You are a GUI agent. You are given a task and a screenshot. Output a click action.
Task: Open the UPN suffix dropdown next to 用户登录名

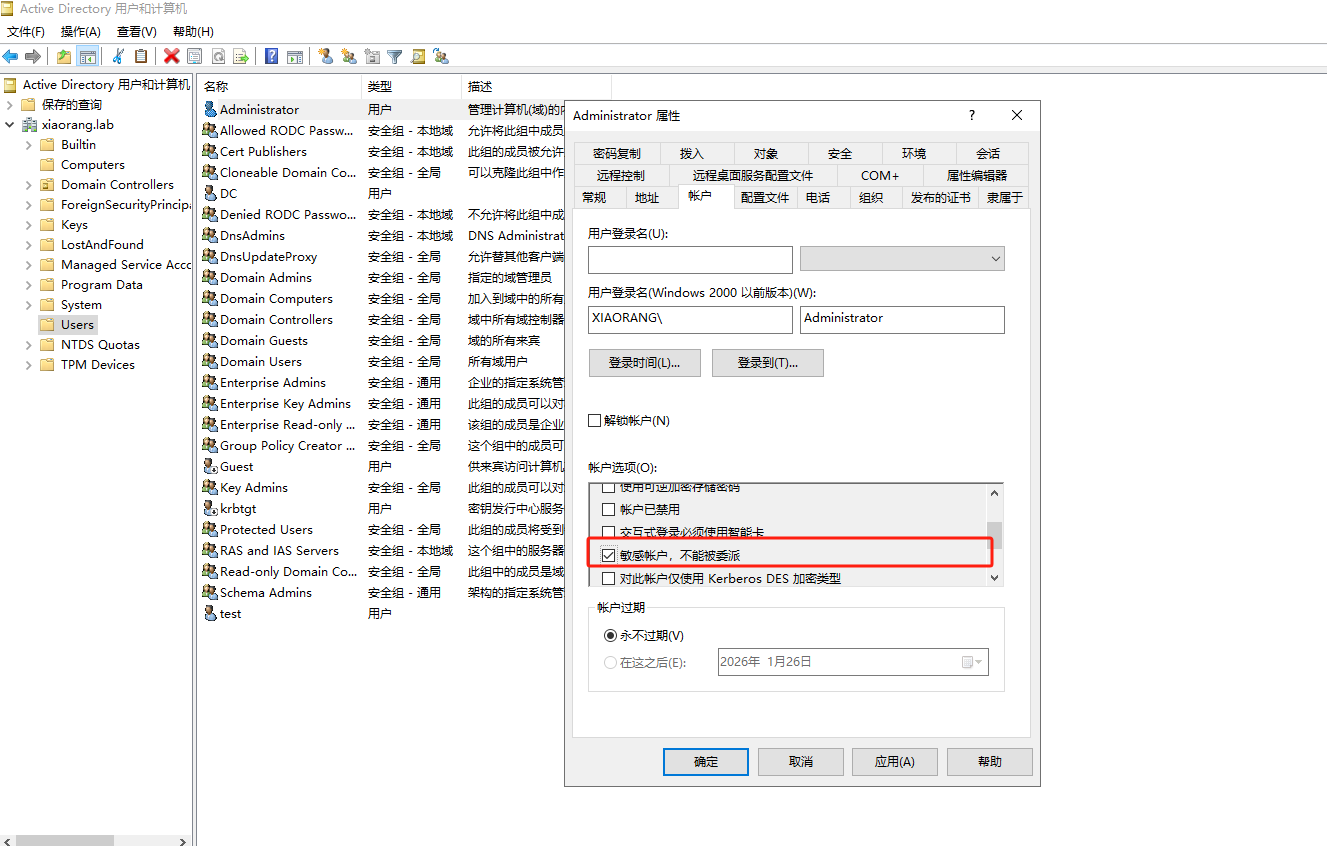pyautogui.click(x=902, y=259)
